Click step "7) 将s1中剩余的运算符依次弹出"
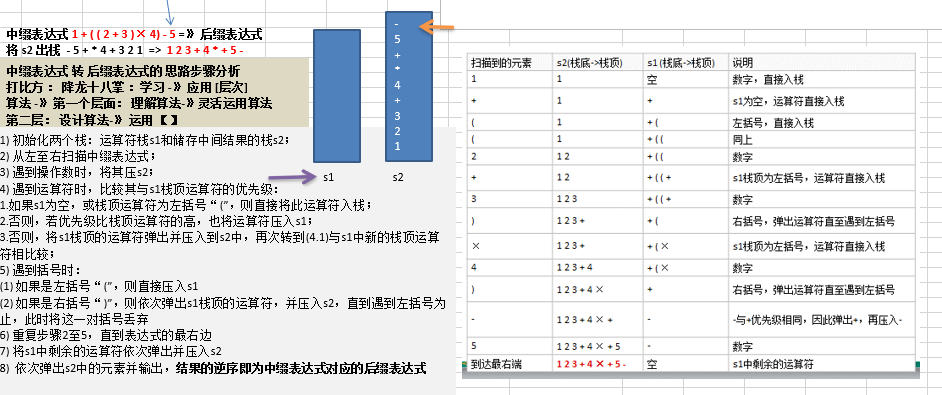The height and width of the screenshot is (395, 942). click(112, 351)
